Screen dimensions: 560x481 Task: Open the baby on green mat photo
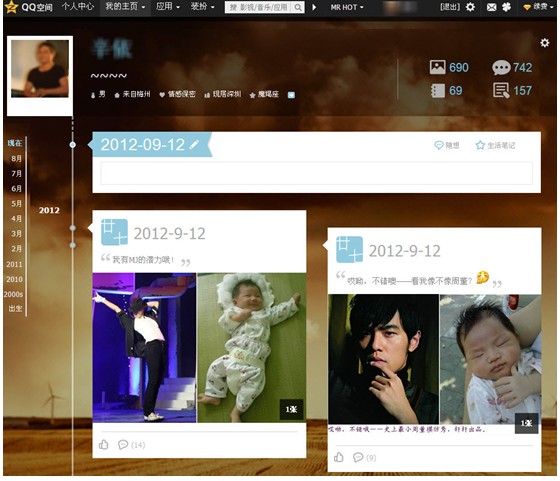(x=252, y=347)
